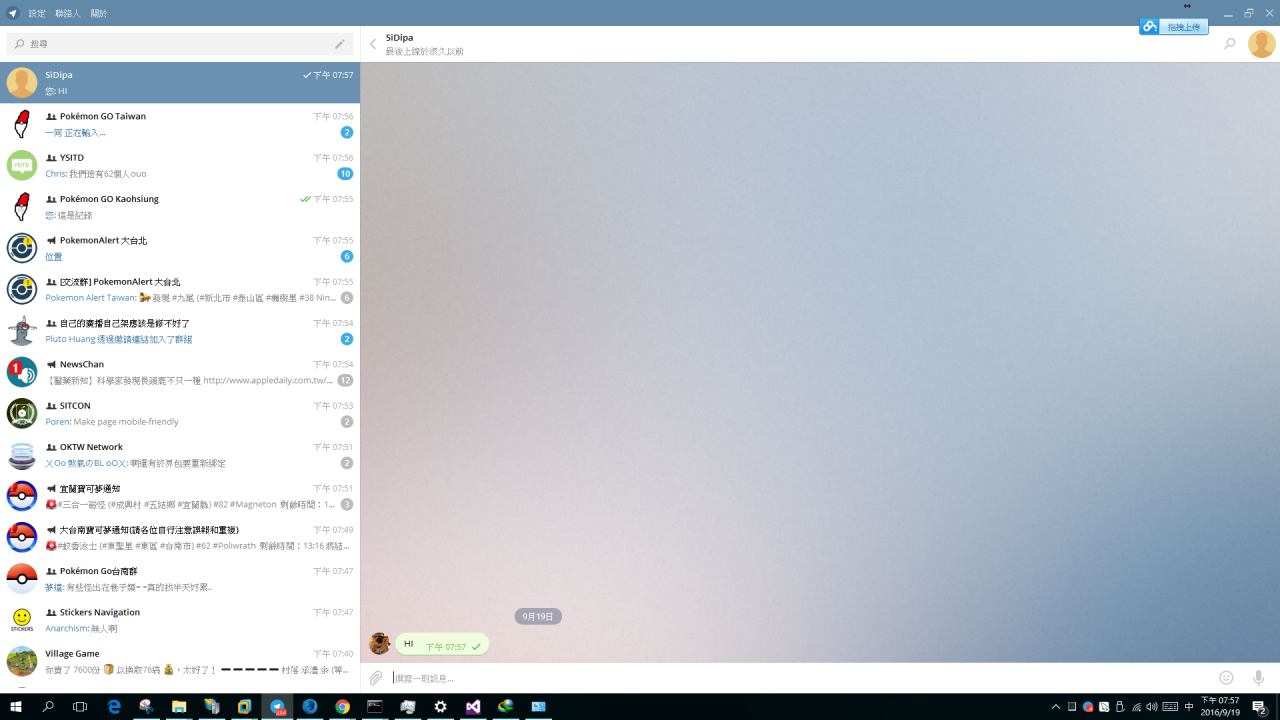
Task: Click the YSITD green avatar
Action: point(22,165)
